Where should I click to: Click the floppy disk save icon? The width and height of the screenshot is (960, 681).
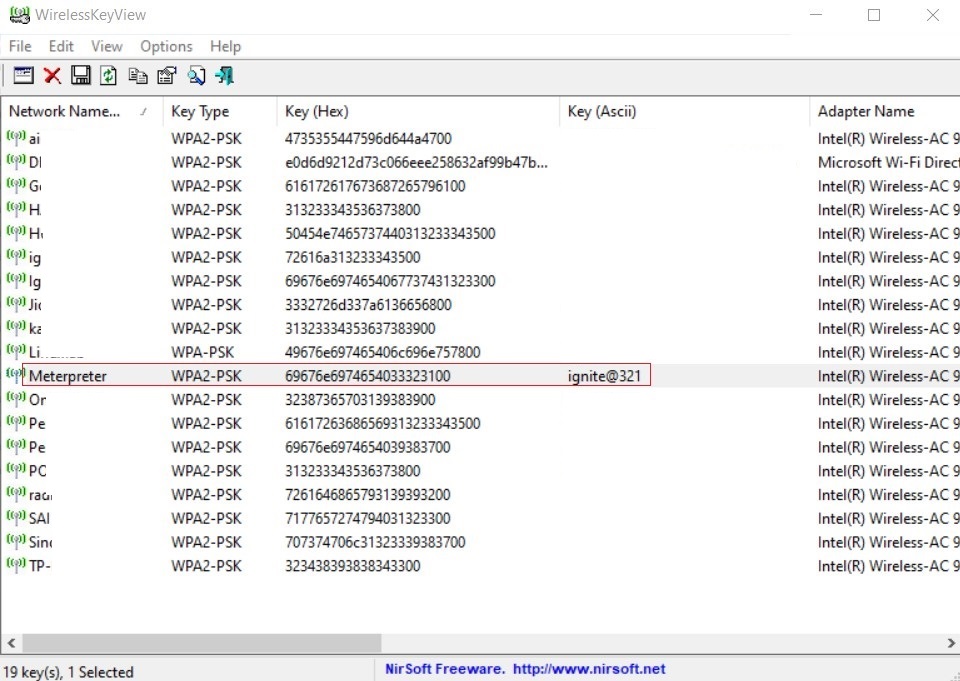coord(80,75)
